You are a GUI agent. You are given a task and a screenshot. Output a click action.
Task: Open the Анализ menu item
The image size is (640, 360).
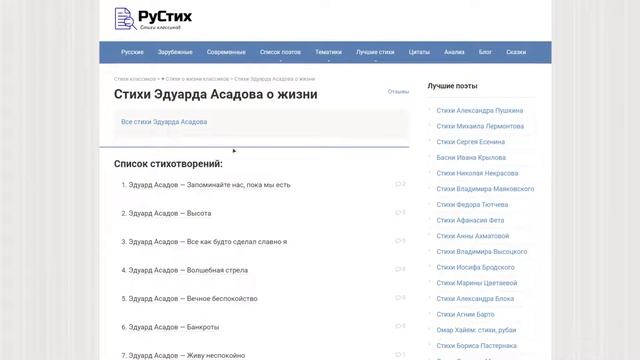454,52
